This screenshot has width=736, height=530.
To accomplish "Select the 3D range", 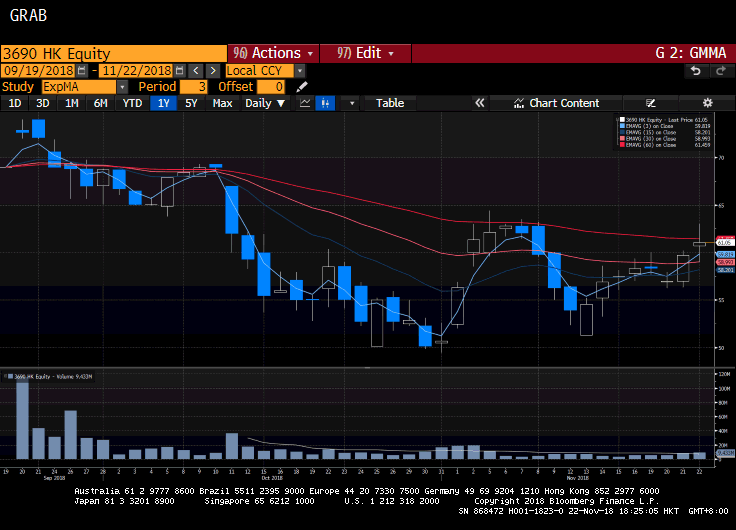I will pos(43,103).
